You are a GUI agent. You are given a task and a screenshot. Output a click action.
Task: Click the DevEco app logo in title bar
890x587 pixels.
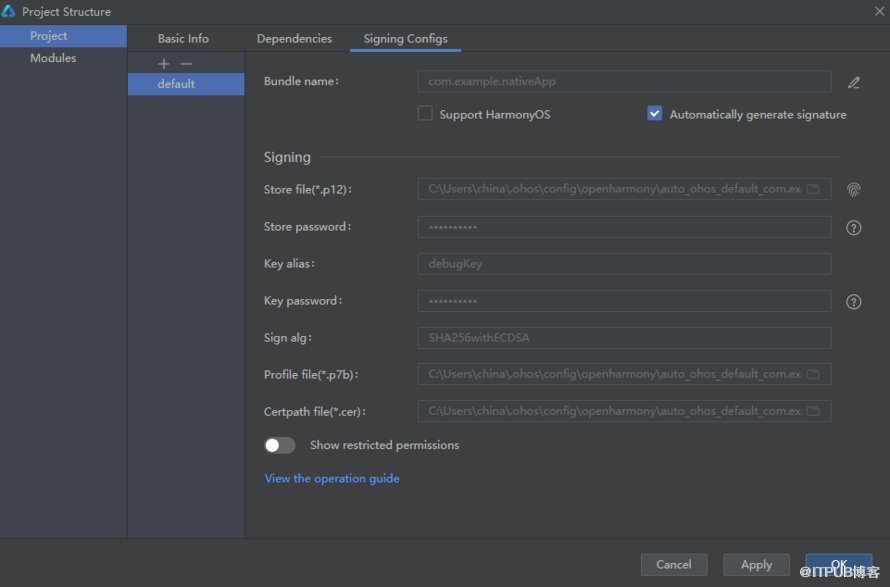tap(9, 11)
